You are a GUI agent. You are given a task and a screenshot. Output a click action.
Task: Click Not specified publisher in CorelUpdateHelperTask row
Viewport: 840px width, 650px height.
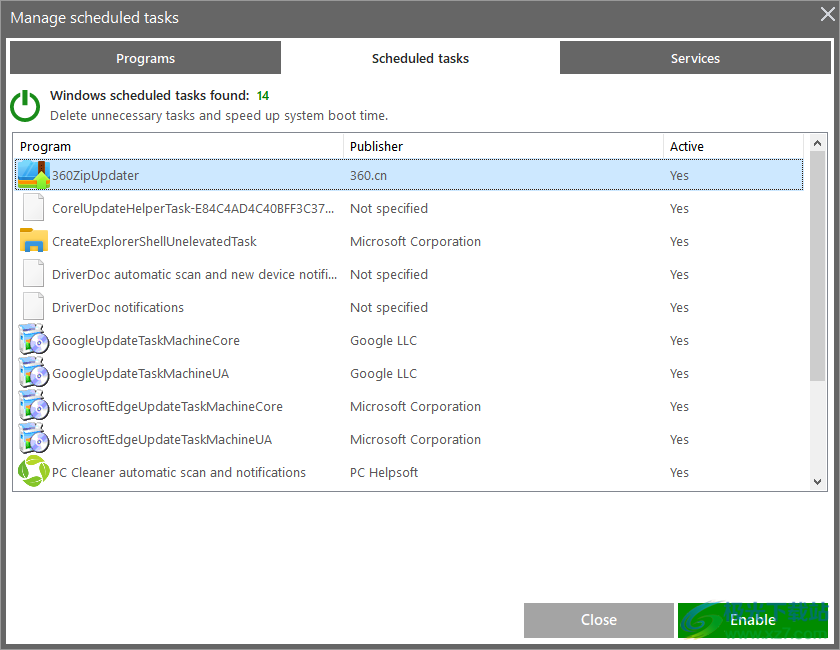point(389,208)
